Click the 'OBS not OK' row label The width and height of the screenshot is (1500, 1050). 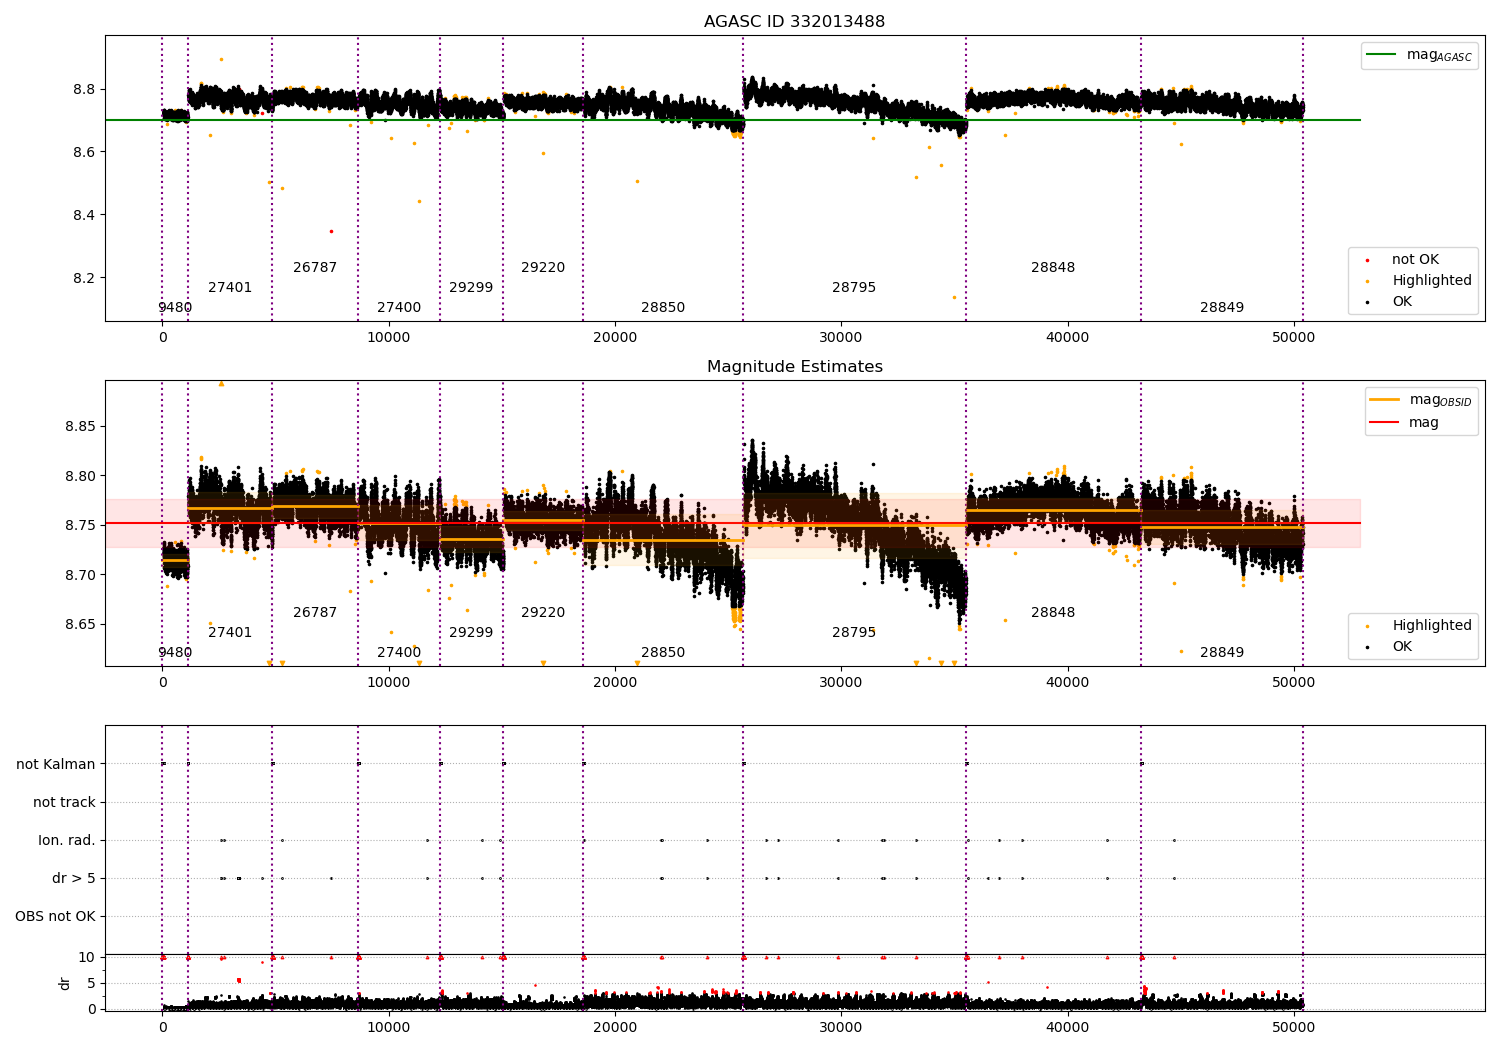coord(56,917)
